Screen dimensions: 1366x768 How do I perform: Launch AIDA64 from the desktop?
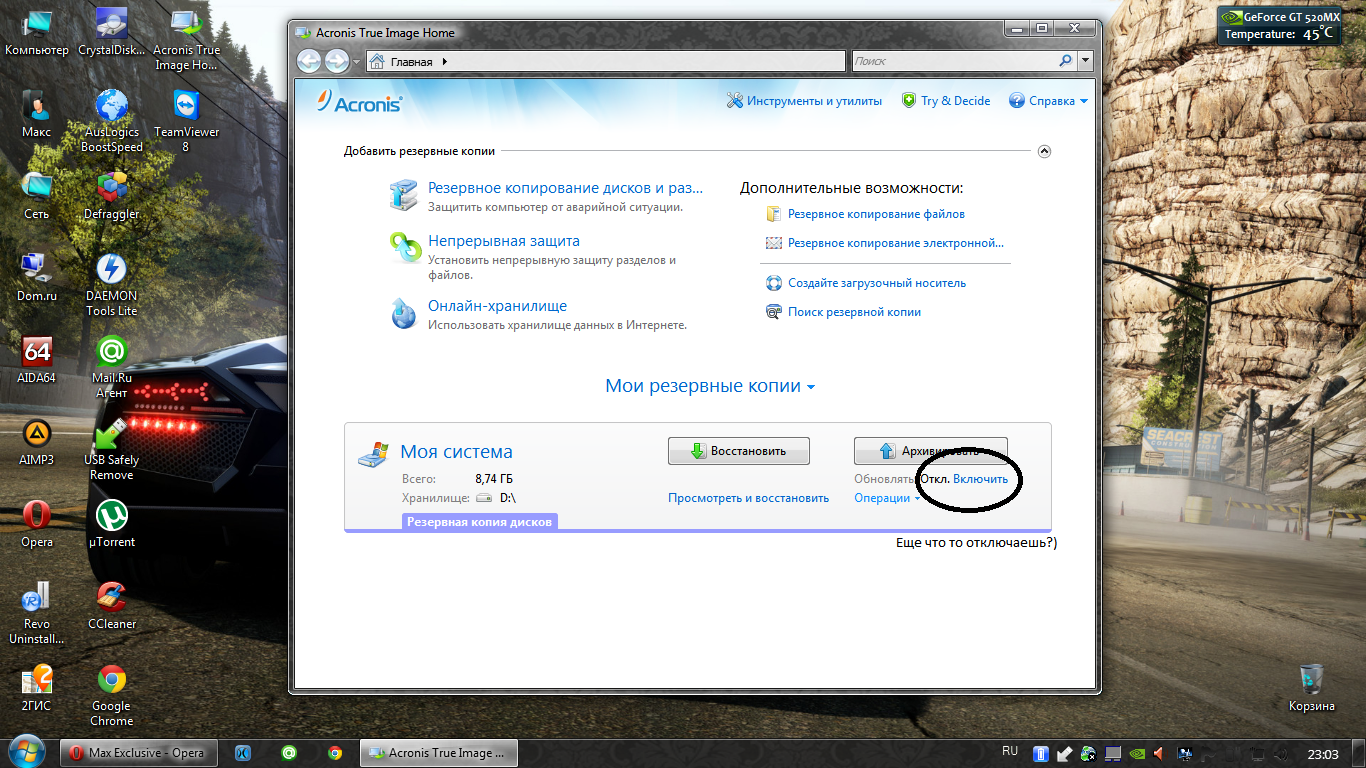(37, 360)
